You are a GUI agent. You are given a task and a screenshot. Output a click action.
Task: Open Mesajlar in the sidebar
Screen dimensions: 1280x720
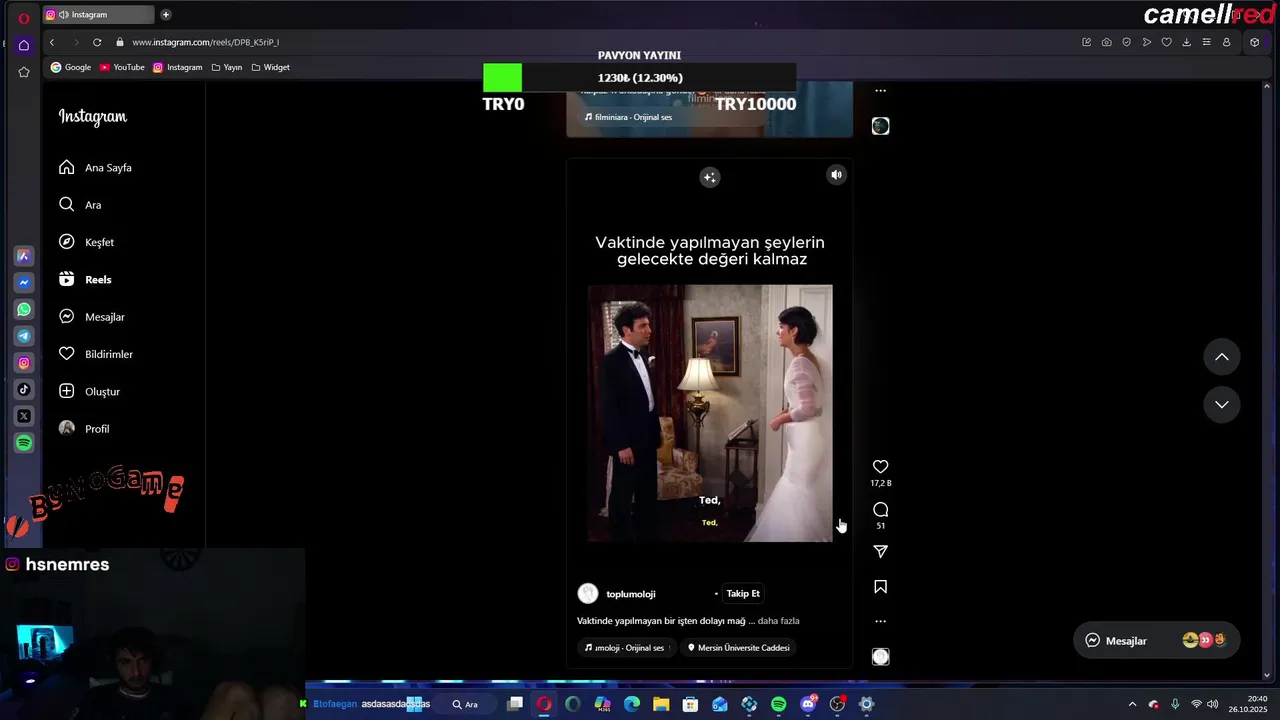[91, 317]
